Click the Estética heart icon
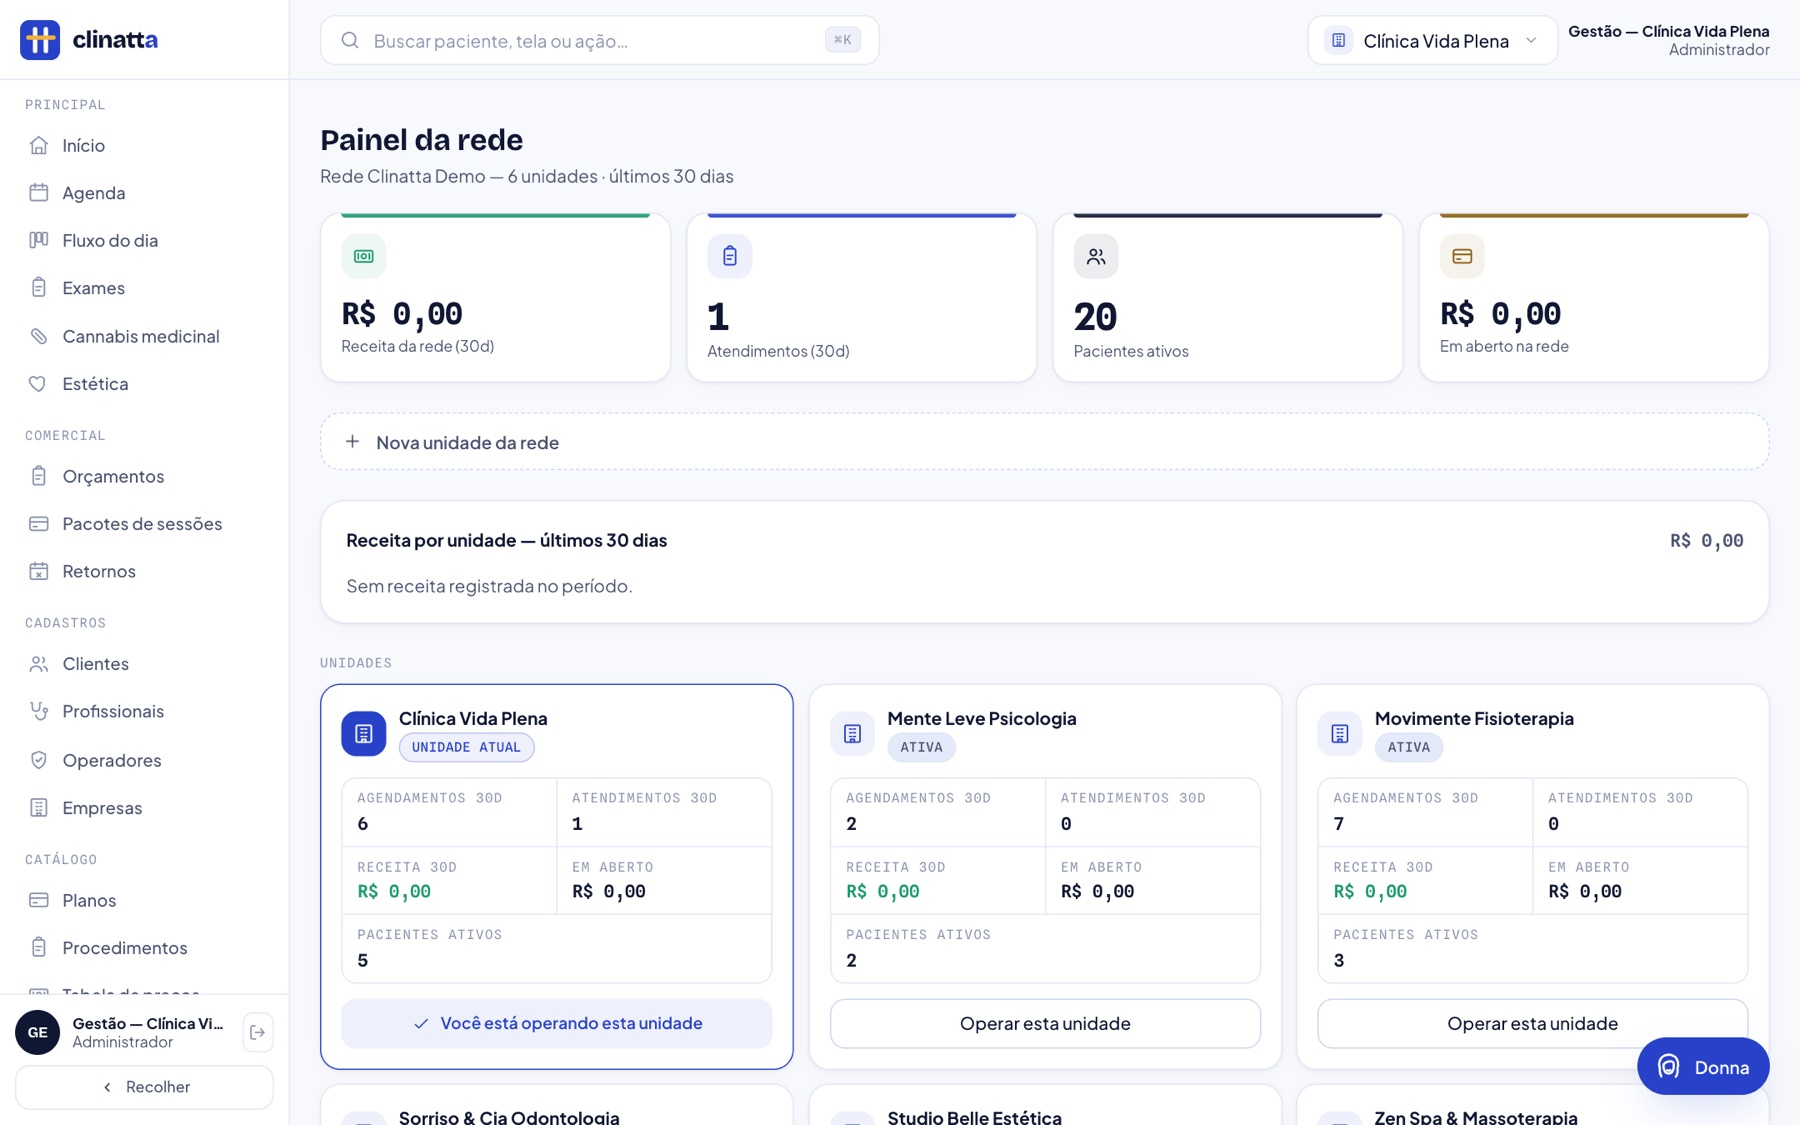This screenshot has width=1800, height=1125. [39, 384]
